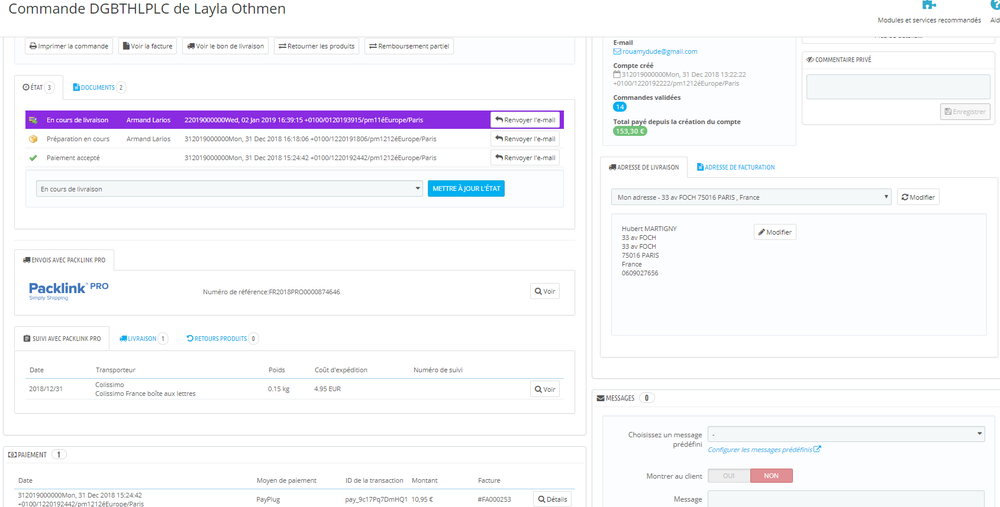The height and width of the screenshot is (507, 1000).
Task: Switch to the Documents tab
Action: [x=99, y=87]
